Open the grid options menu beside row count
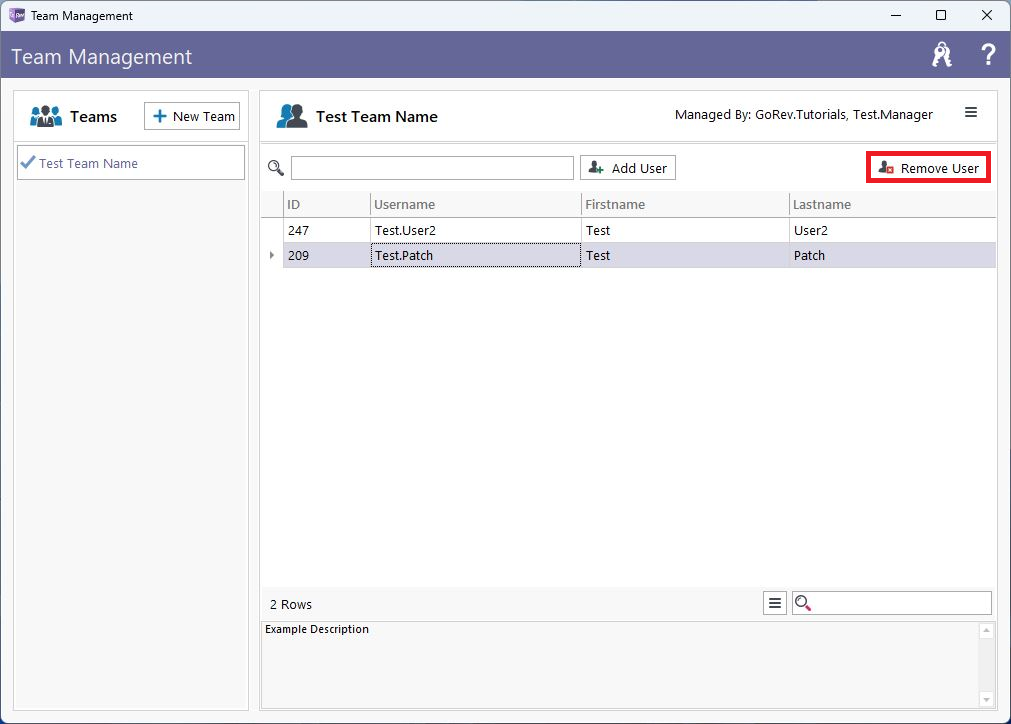The image size is (1011, 724). [x=774, y=603]
